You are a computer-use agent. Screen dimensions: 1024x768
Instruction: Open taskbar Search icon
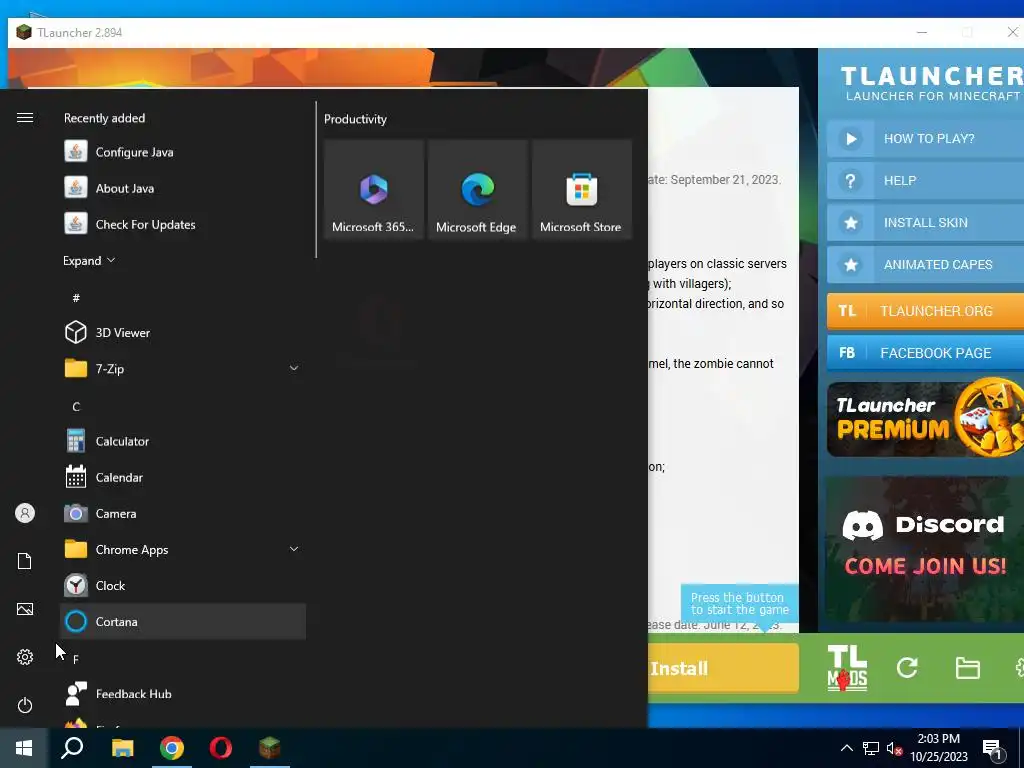(x=72, y=748)
